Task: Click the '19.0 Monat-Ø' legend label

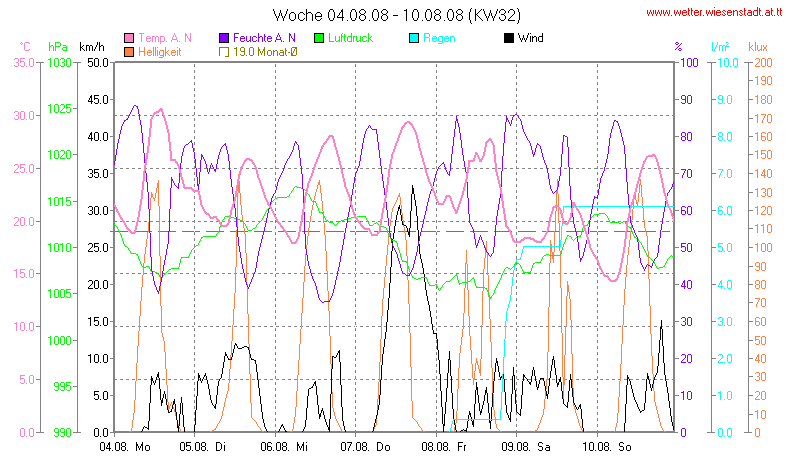Action: click(x=265, y=52)
